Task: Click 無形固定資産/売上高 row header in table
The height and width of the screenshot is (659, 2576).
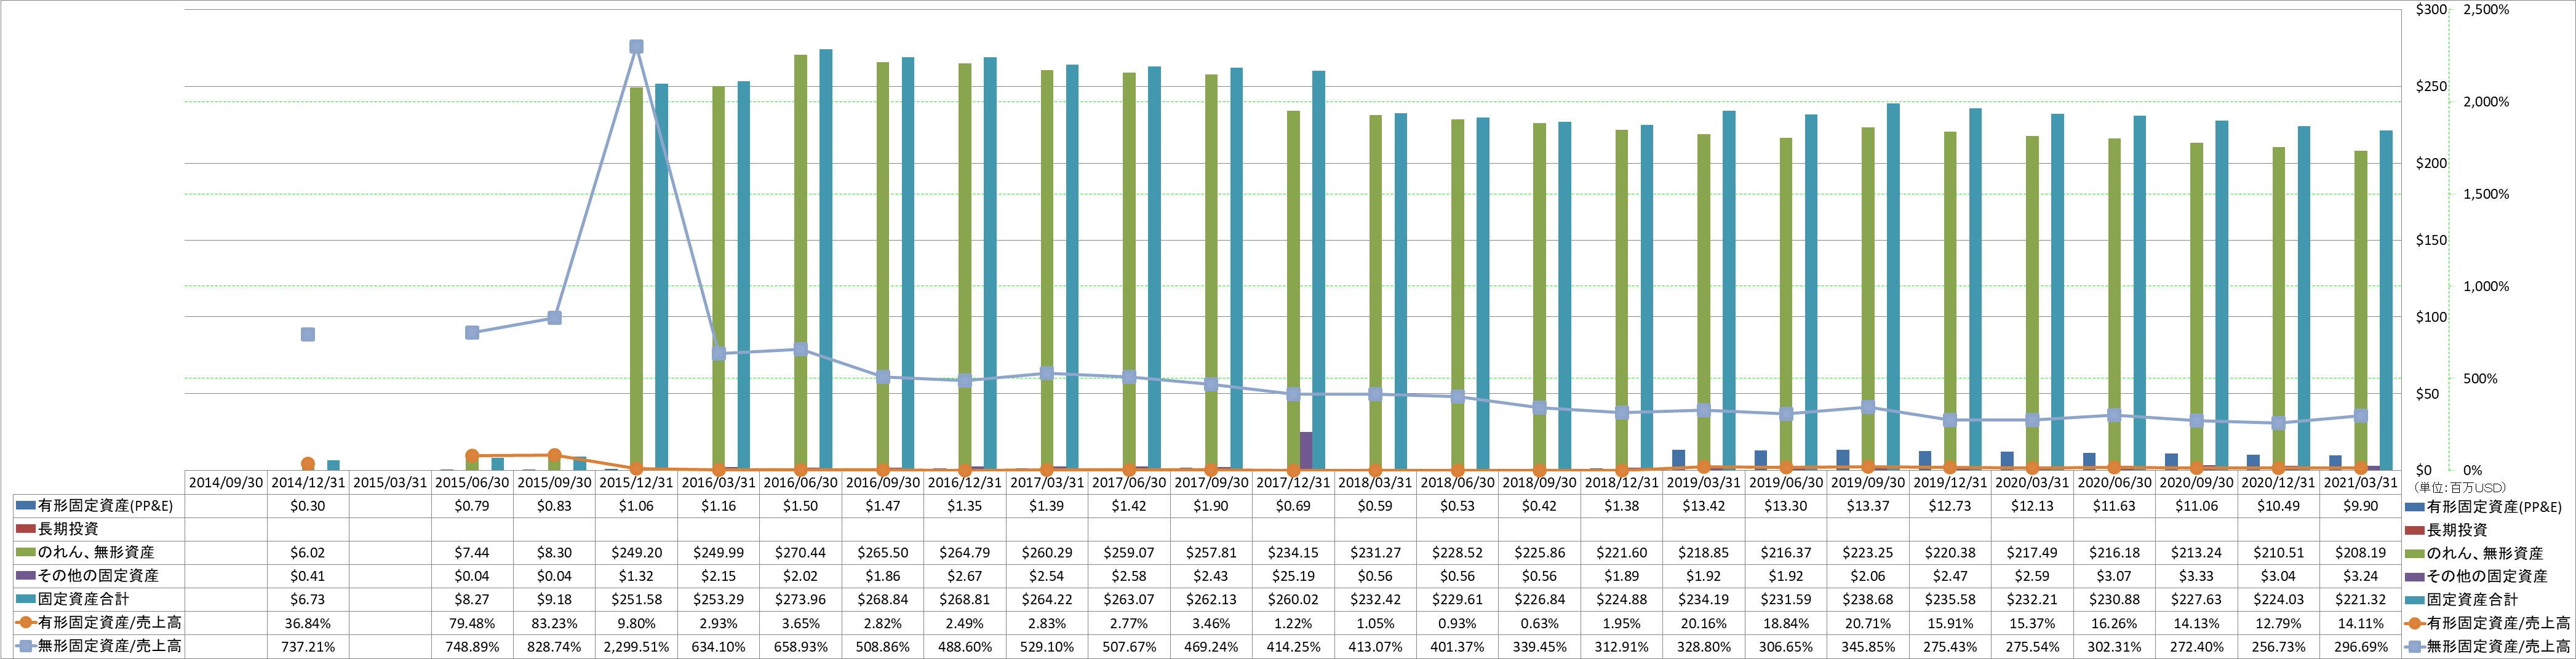Action: tap(99, 646)
